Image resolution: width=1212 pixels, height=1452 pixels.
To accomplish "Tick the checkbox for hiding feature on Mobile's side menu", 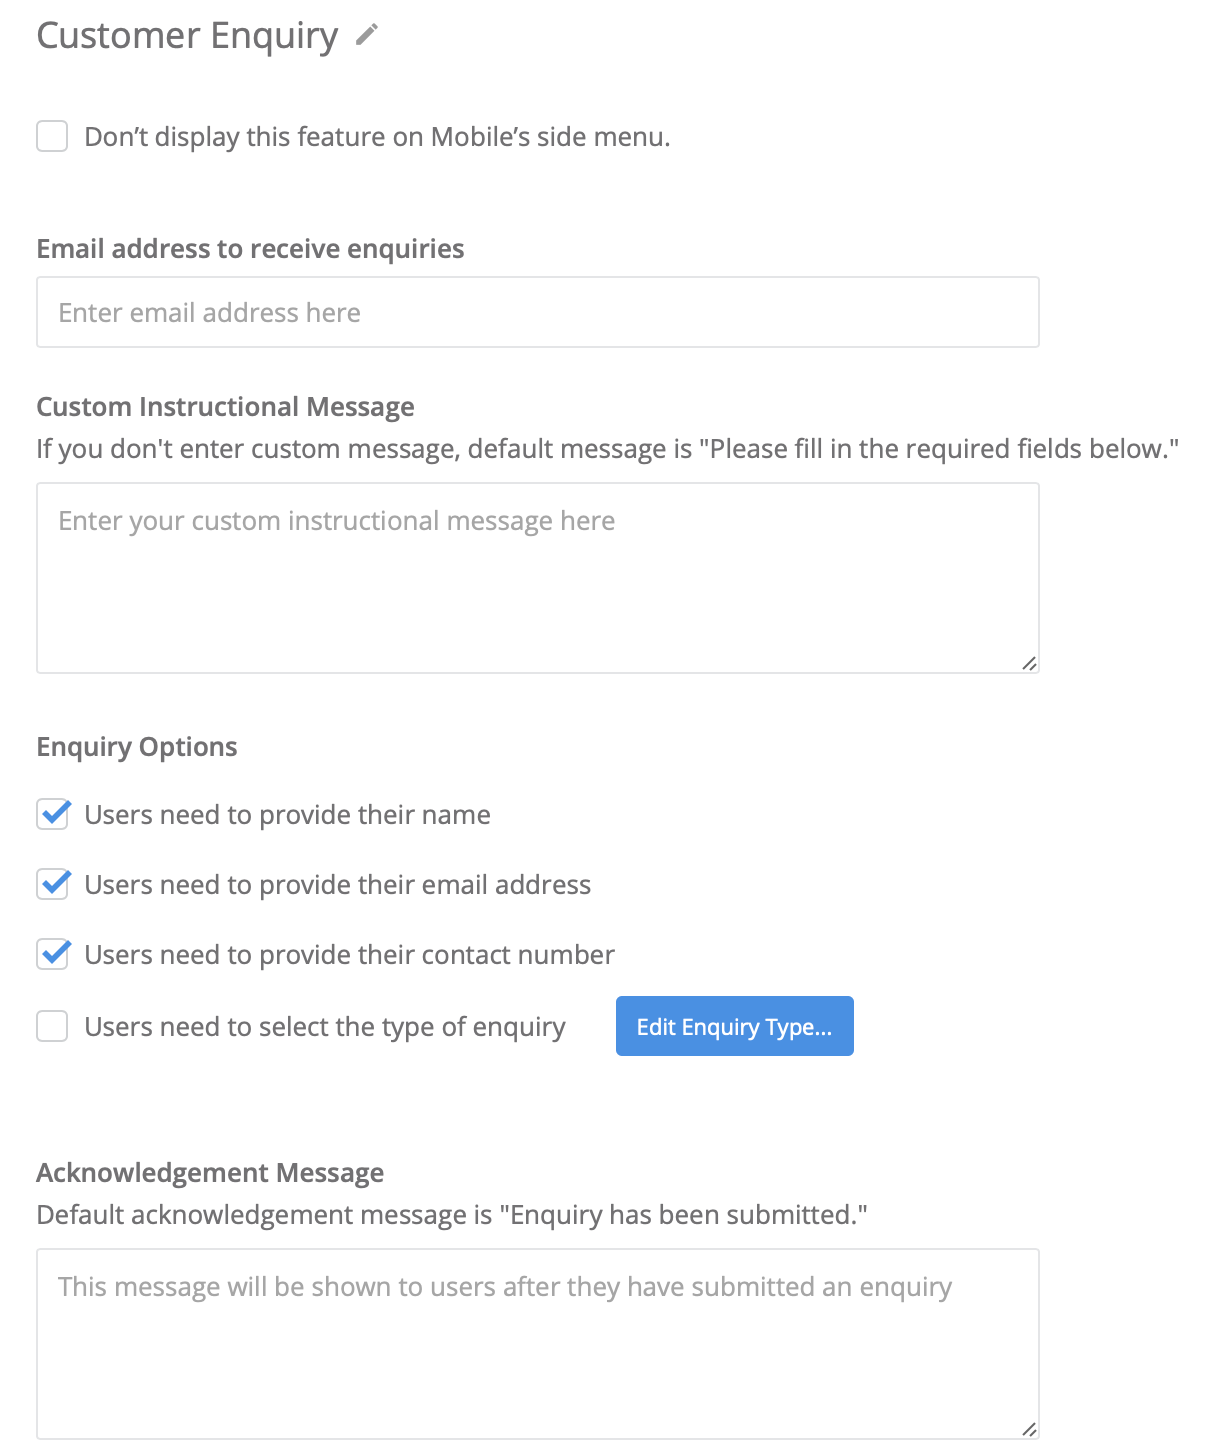I will [52, 136].
